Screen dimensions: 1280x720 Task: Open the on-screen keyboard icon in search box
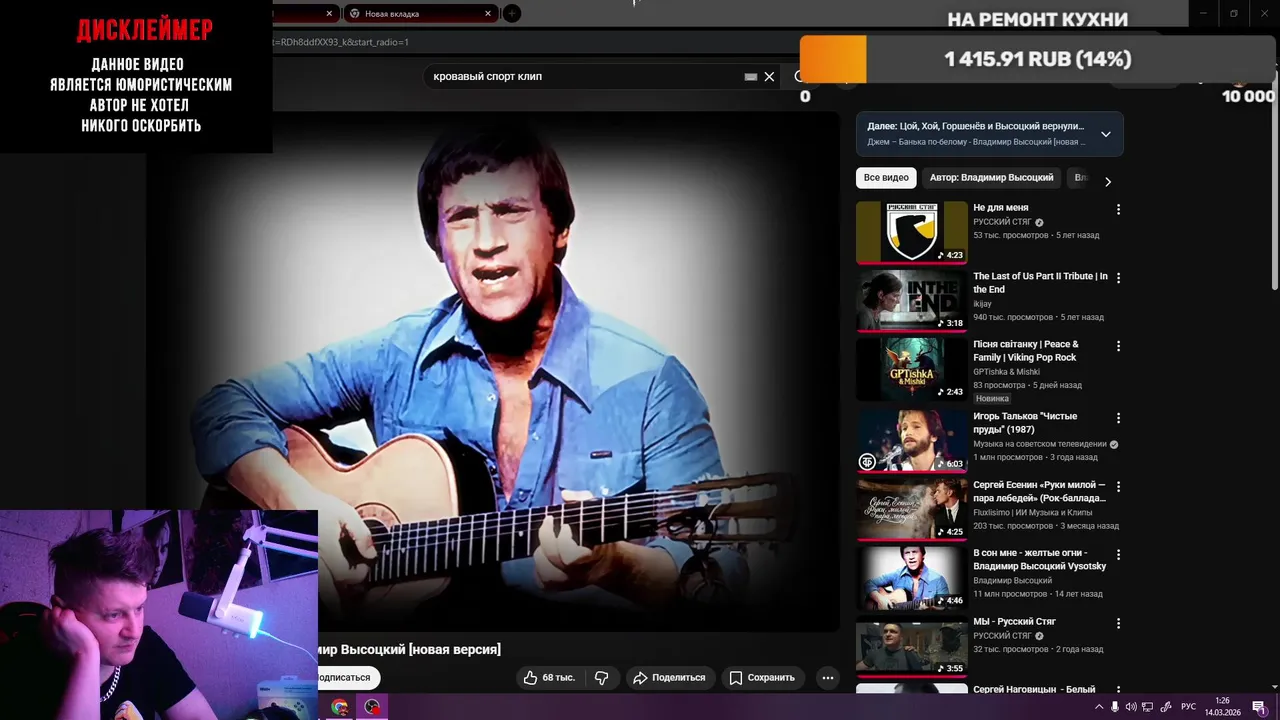(x=751, y=77)
